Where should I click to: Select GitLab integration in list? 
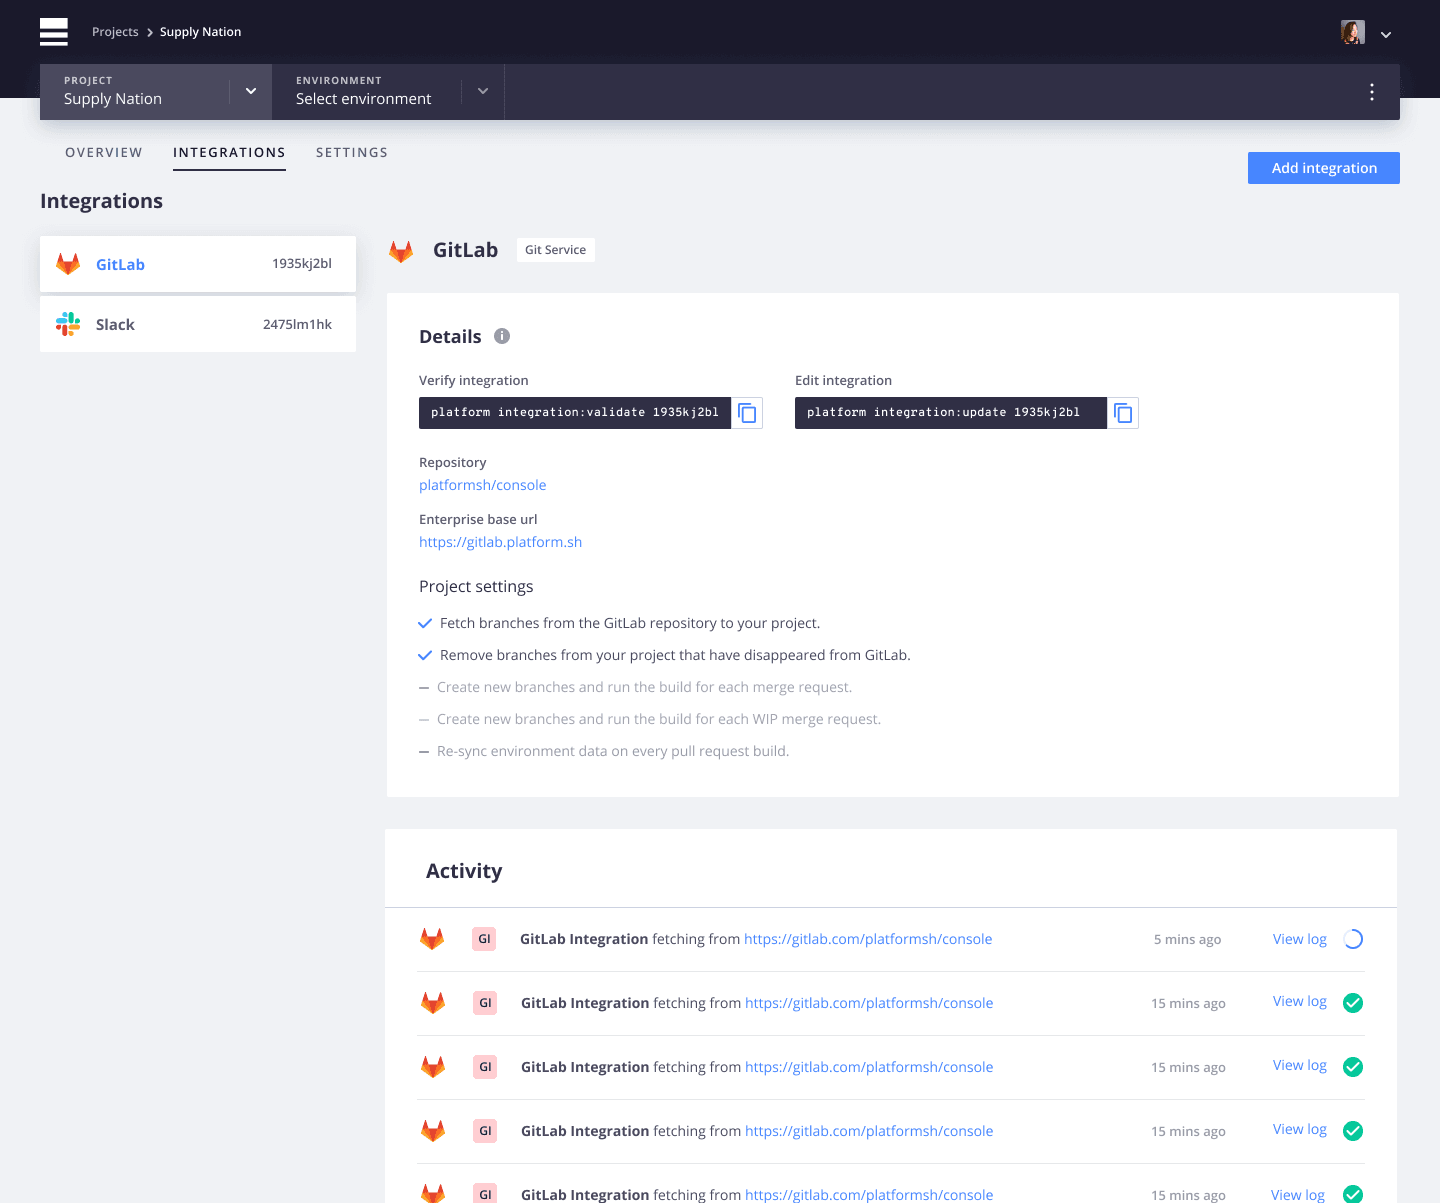tap(198, 264)
